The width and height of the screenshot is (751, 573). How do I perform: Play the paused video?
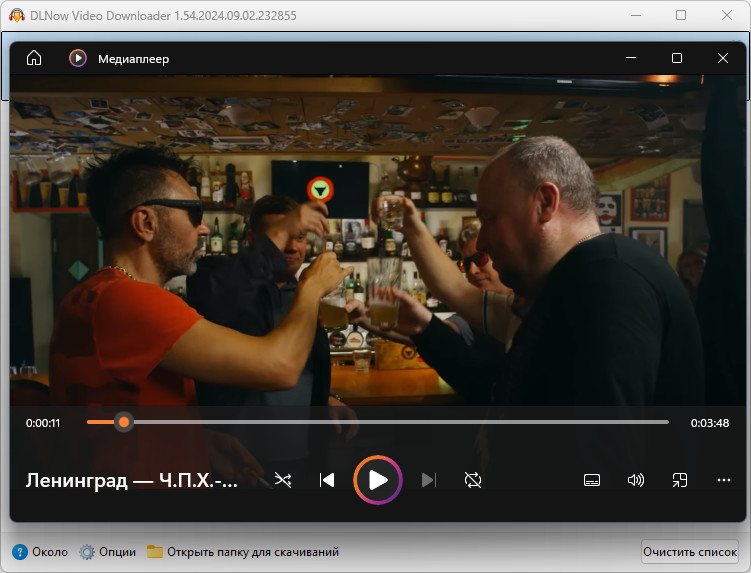pyautogui.click(x=377, y=480)
